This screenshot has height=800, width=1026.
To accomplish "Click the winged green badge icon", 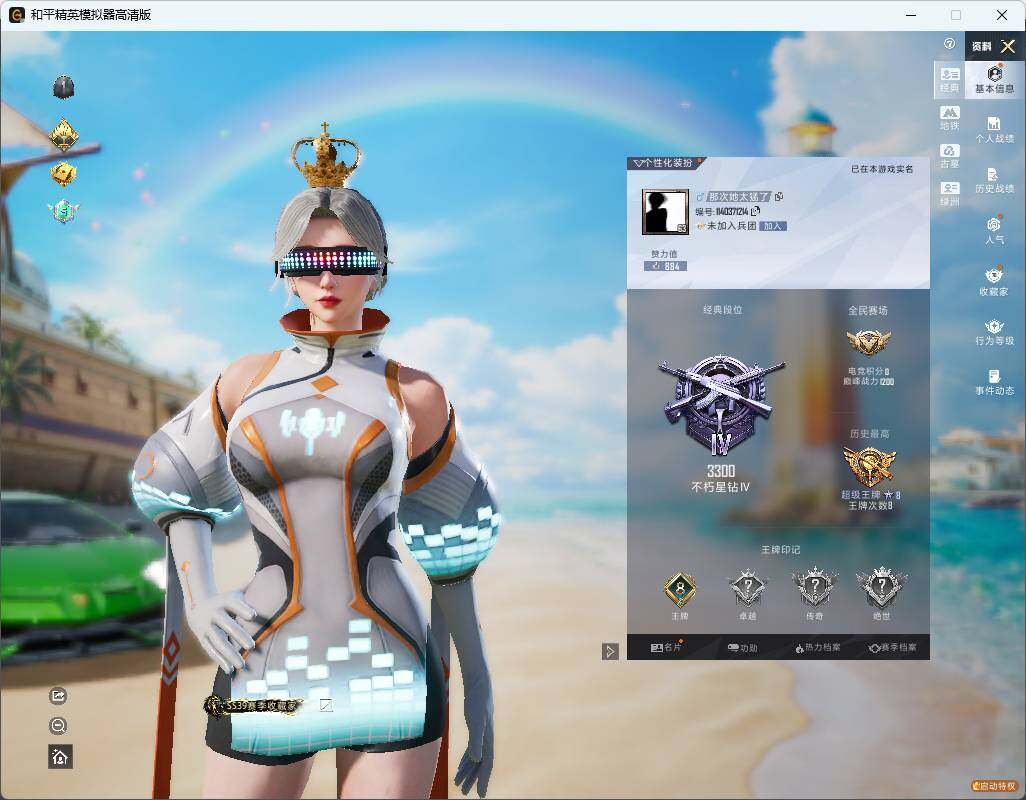I will [63, 211].
